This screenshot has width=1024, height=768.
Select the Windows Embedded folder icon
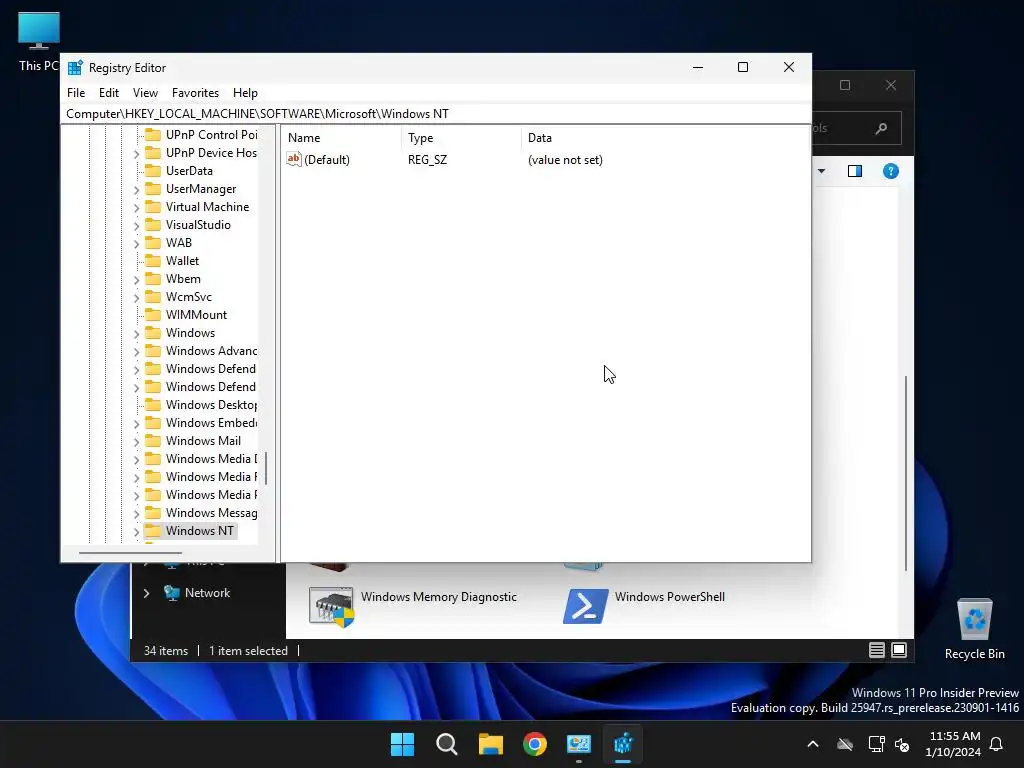pos(153,423)
